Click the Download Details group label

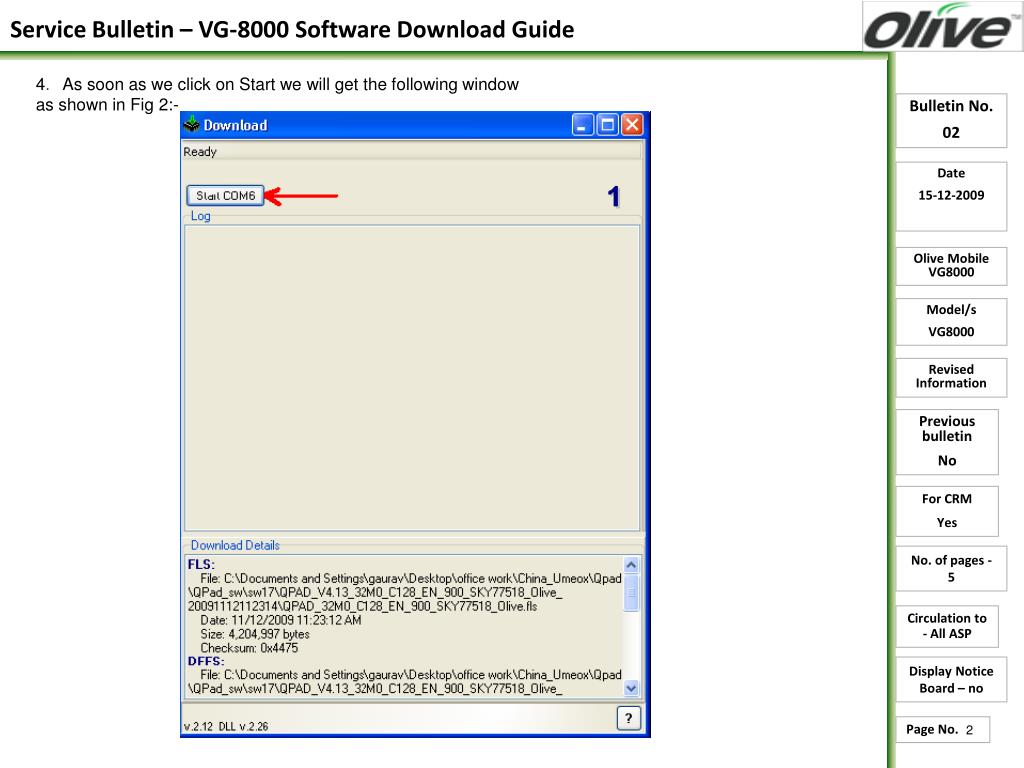(x=235, y=545)
